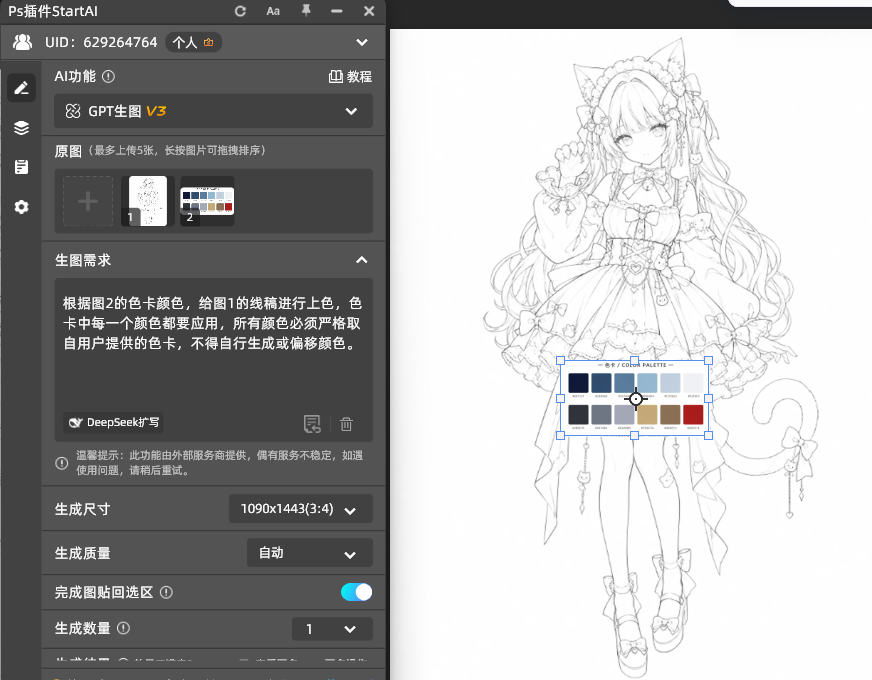Open the 教程 tutorial link
This screenshot has width=872, height=680.
click(350, 77)
